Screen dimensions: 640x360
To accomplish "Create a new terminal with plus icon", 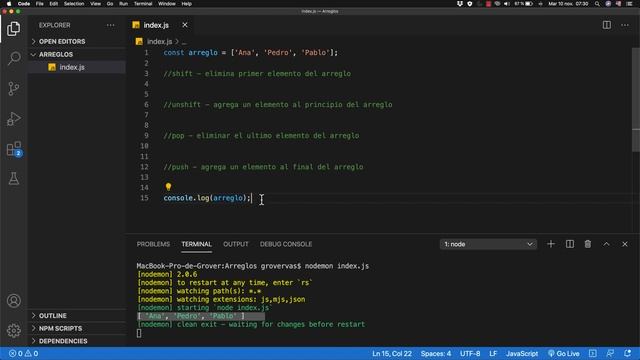I will tap(551, 244).
